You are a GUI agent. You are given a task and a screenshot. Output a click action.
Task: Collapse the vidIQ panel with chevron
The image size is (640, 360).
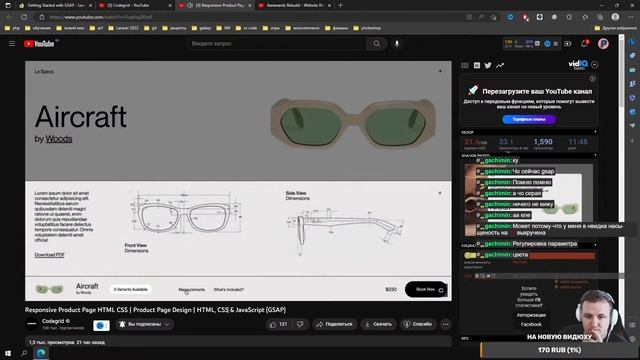click(595, 64)
